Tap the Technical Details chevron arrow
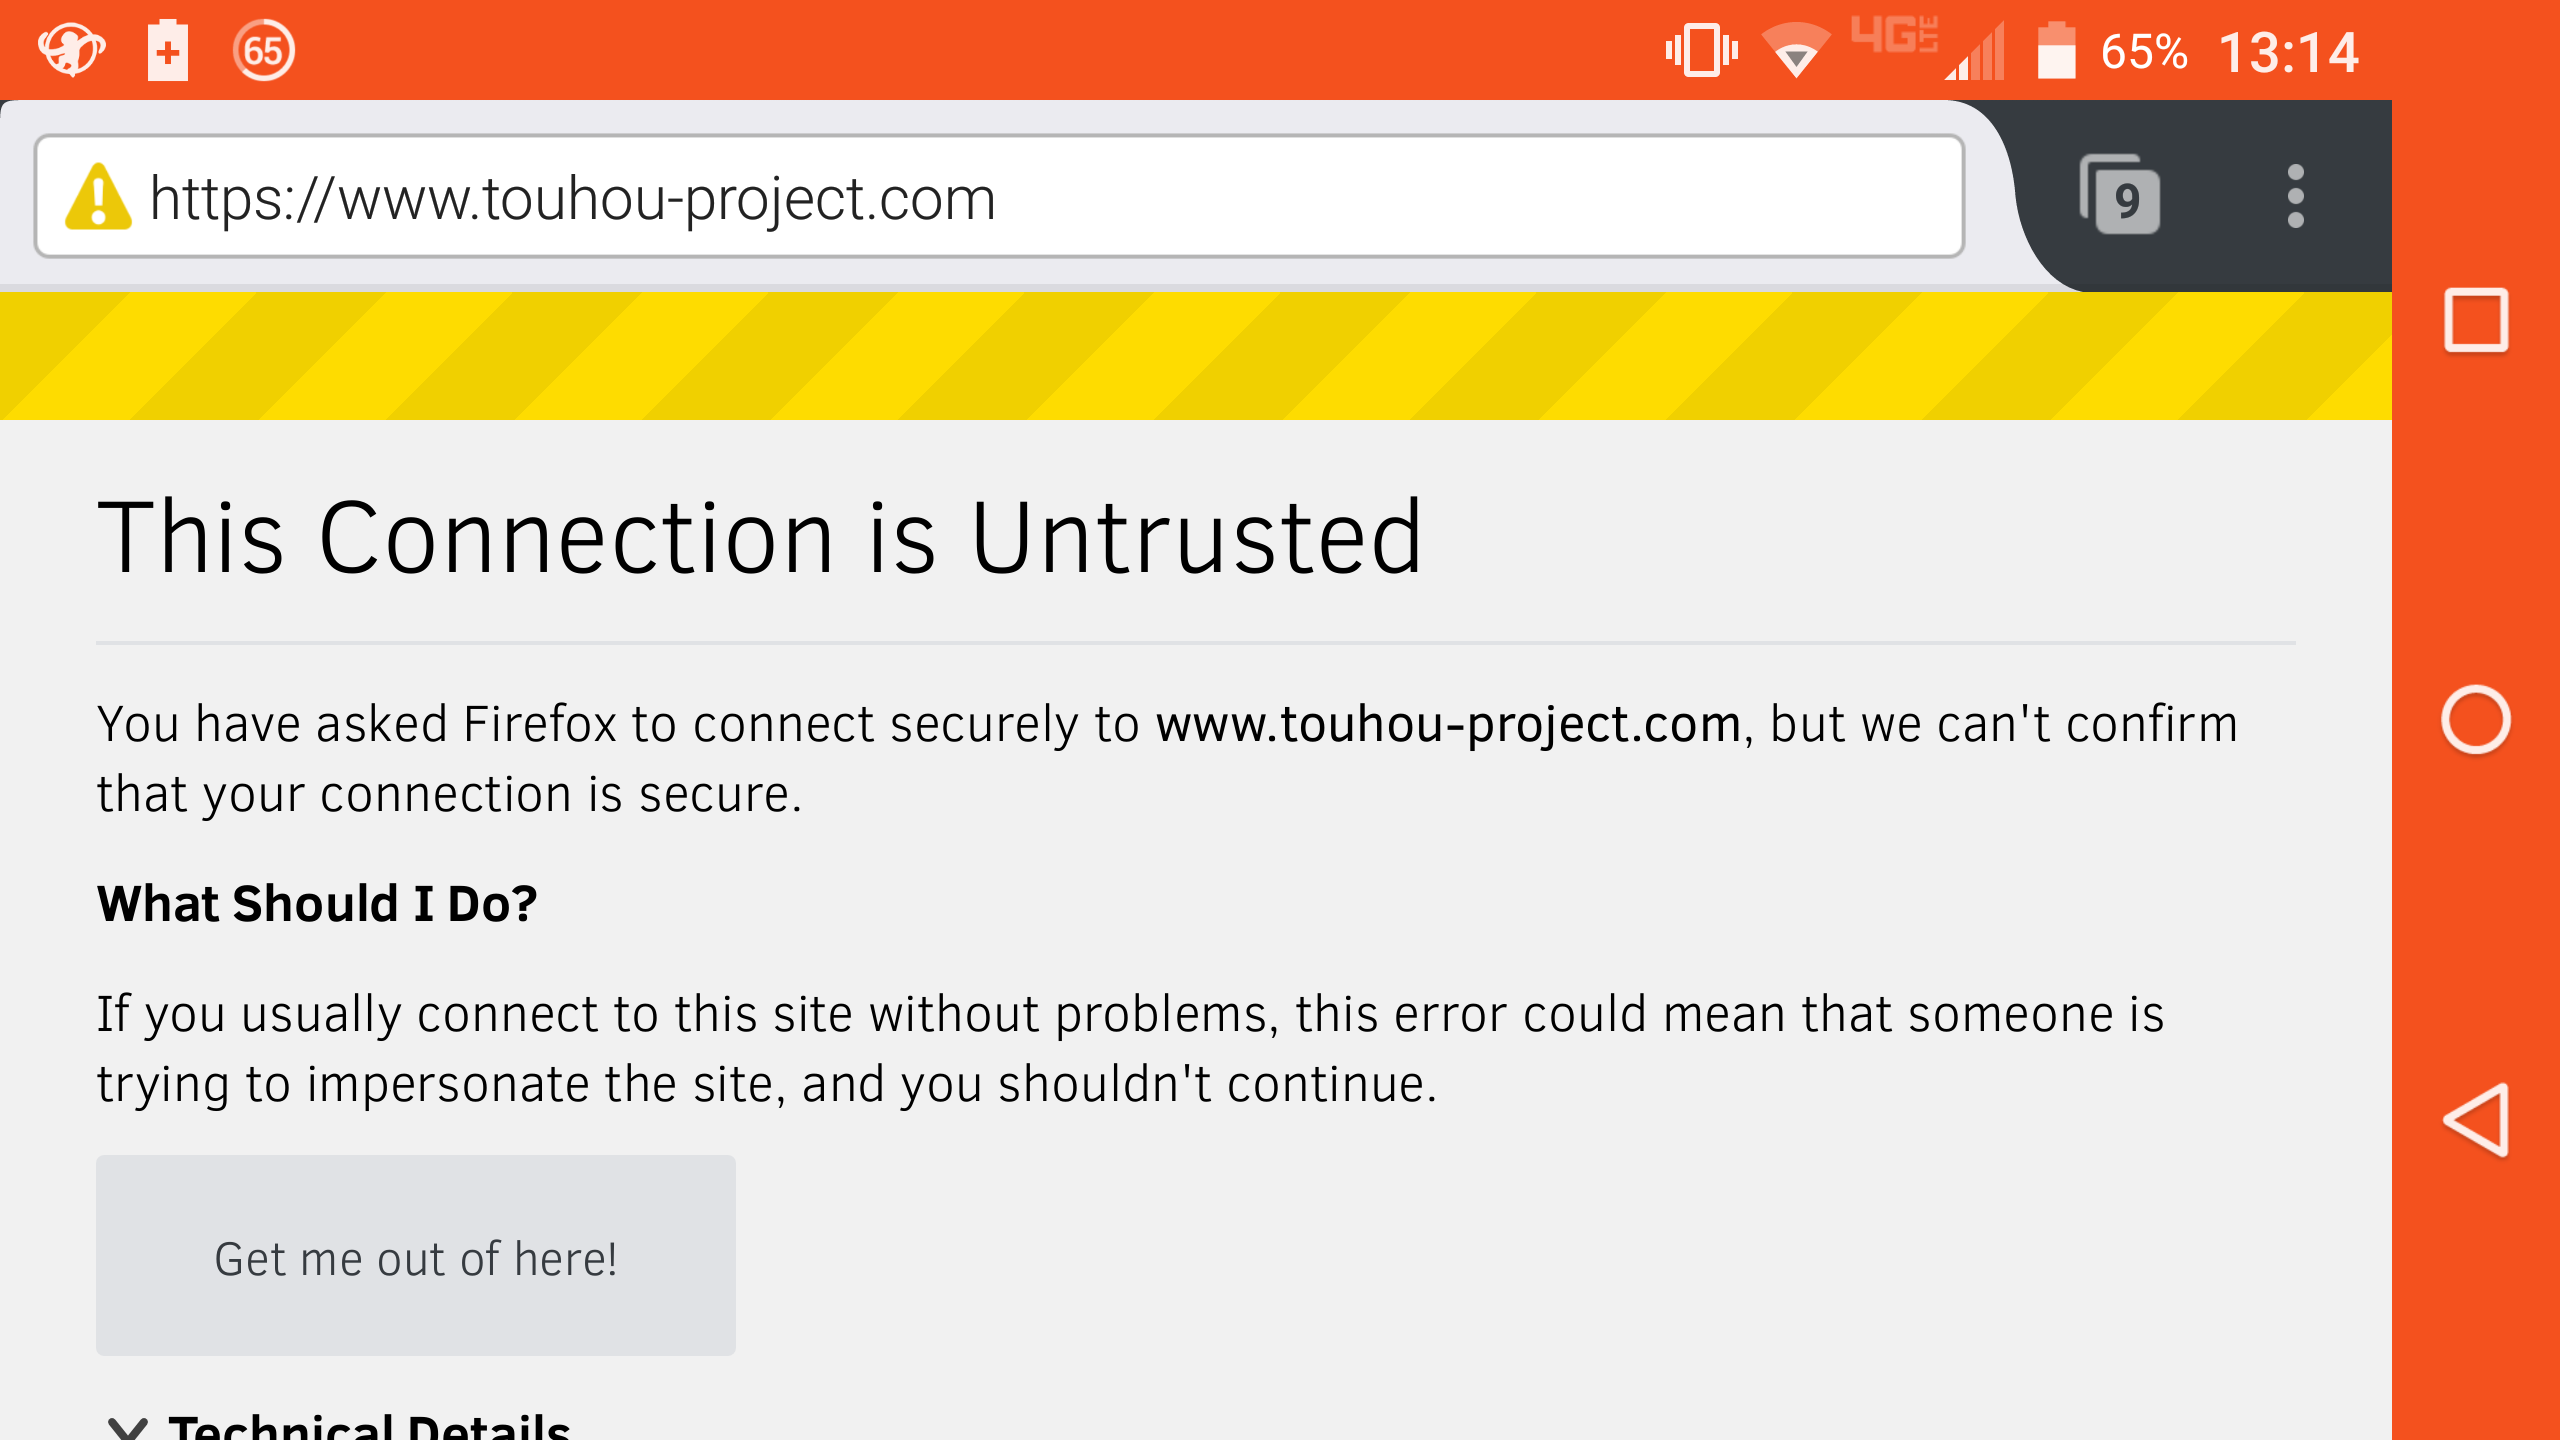 pos(128,1428)
